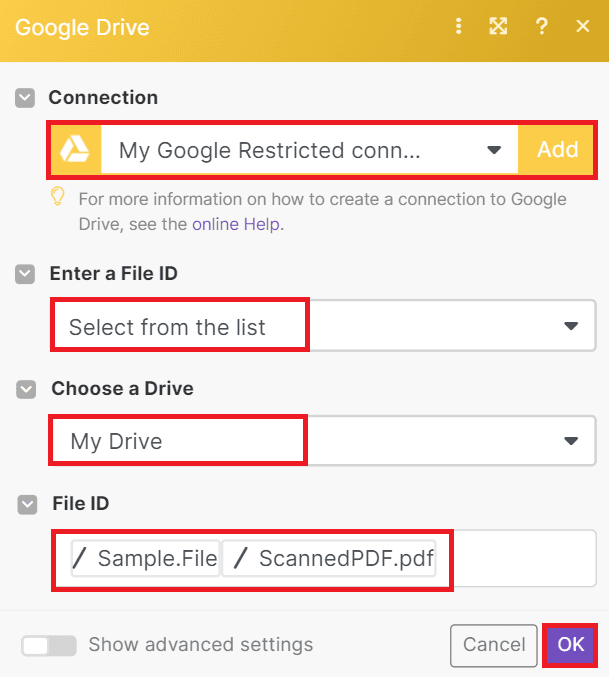The width and height of the screenshot is (609, 677).
Task: Collapse the Enter a File ID section
Action: coord(25,274)
